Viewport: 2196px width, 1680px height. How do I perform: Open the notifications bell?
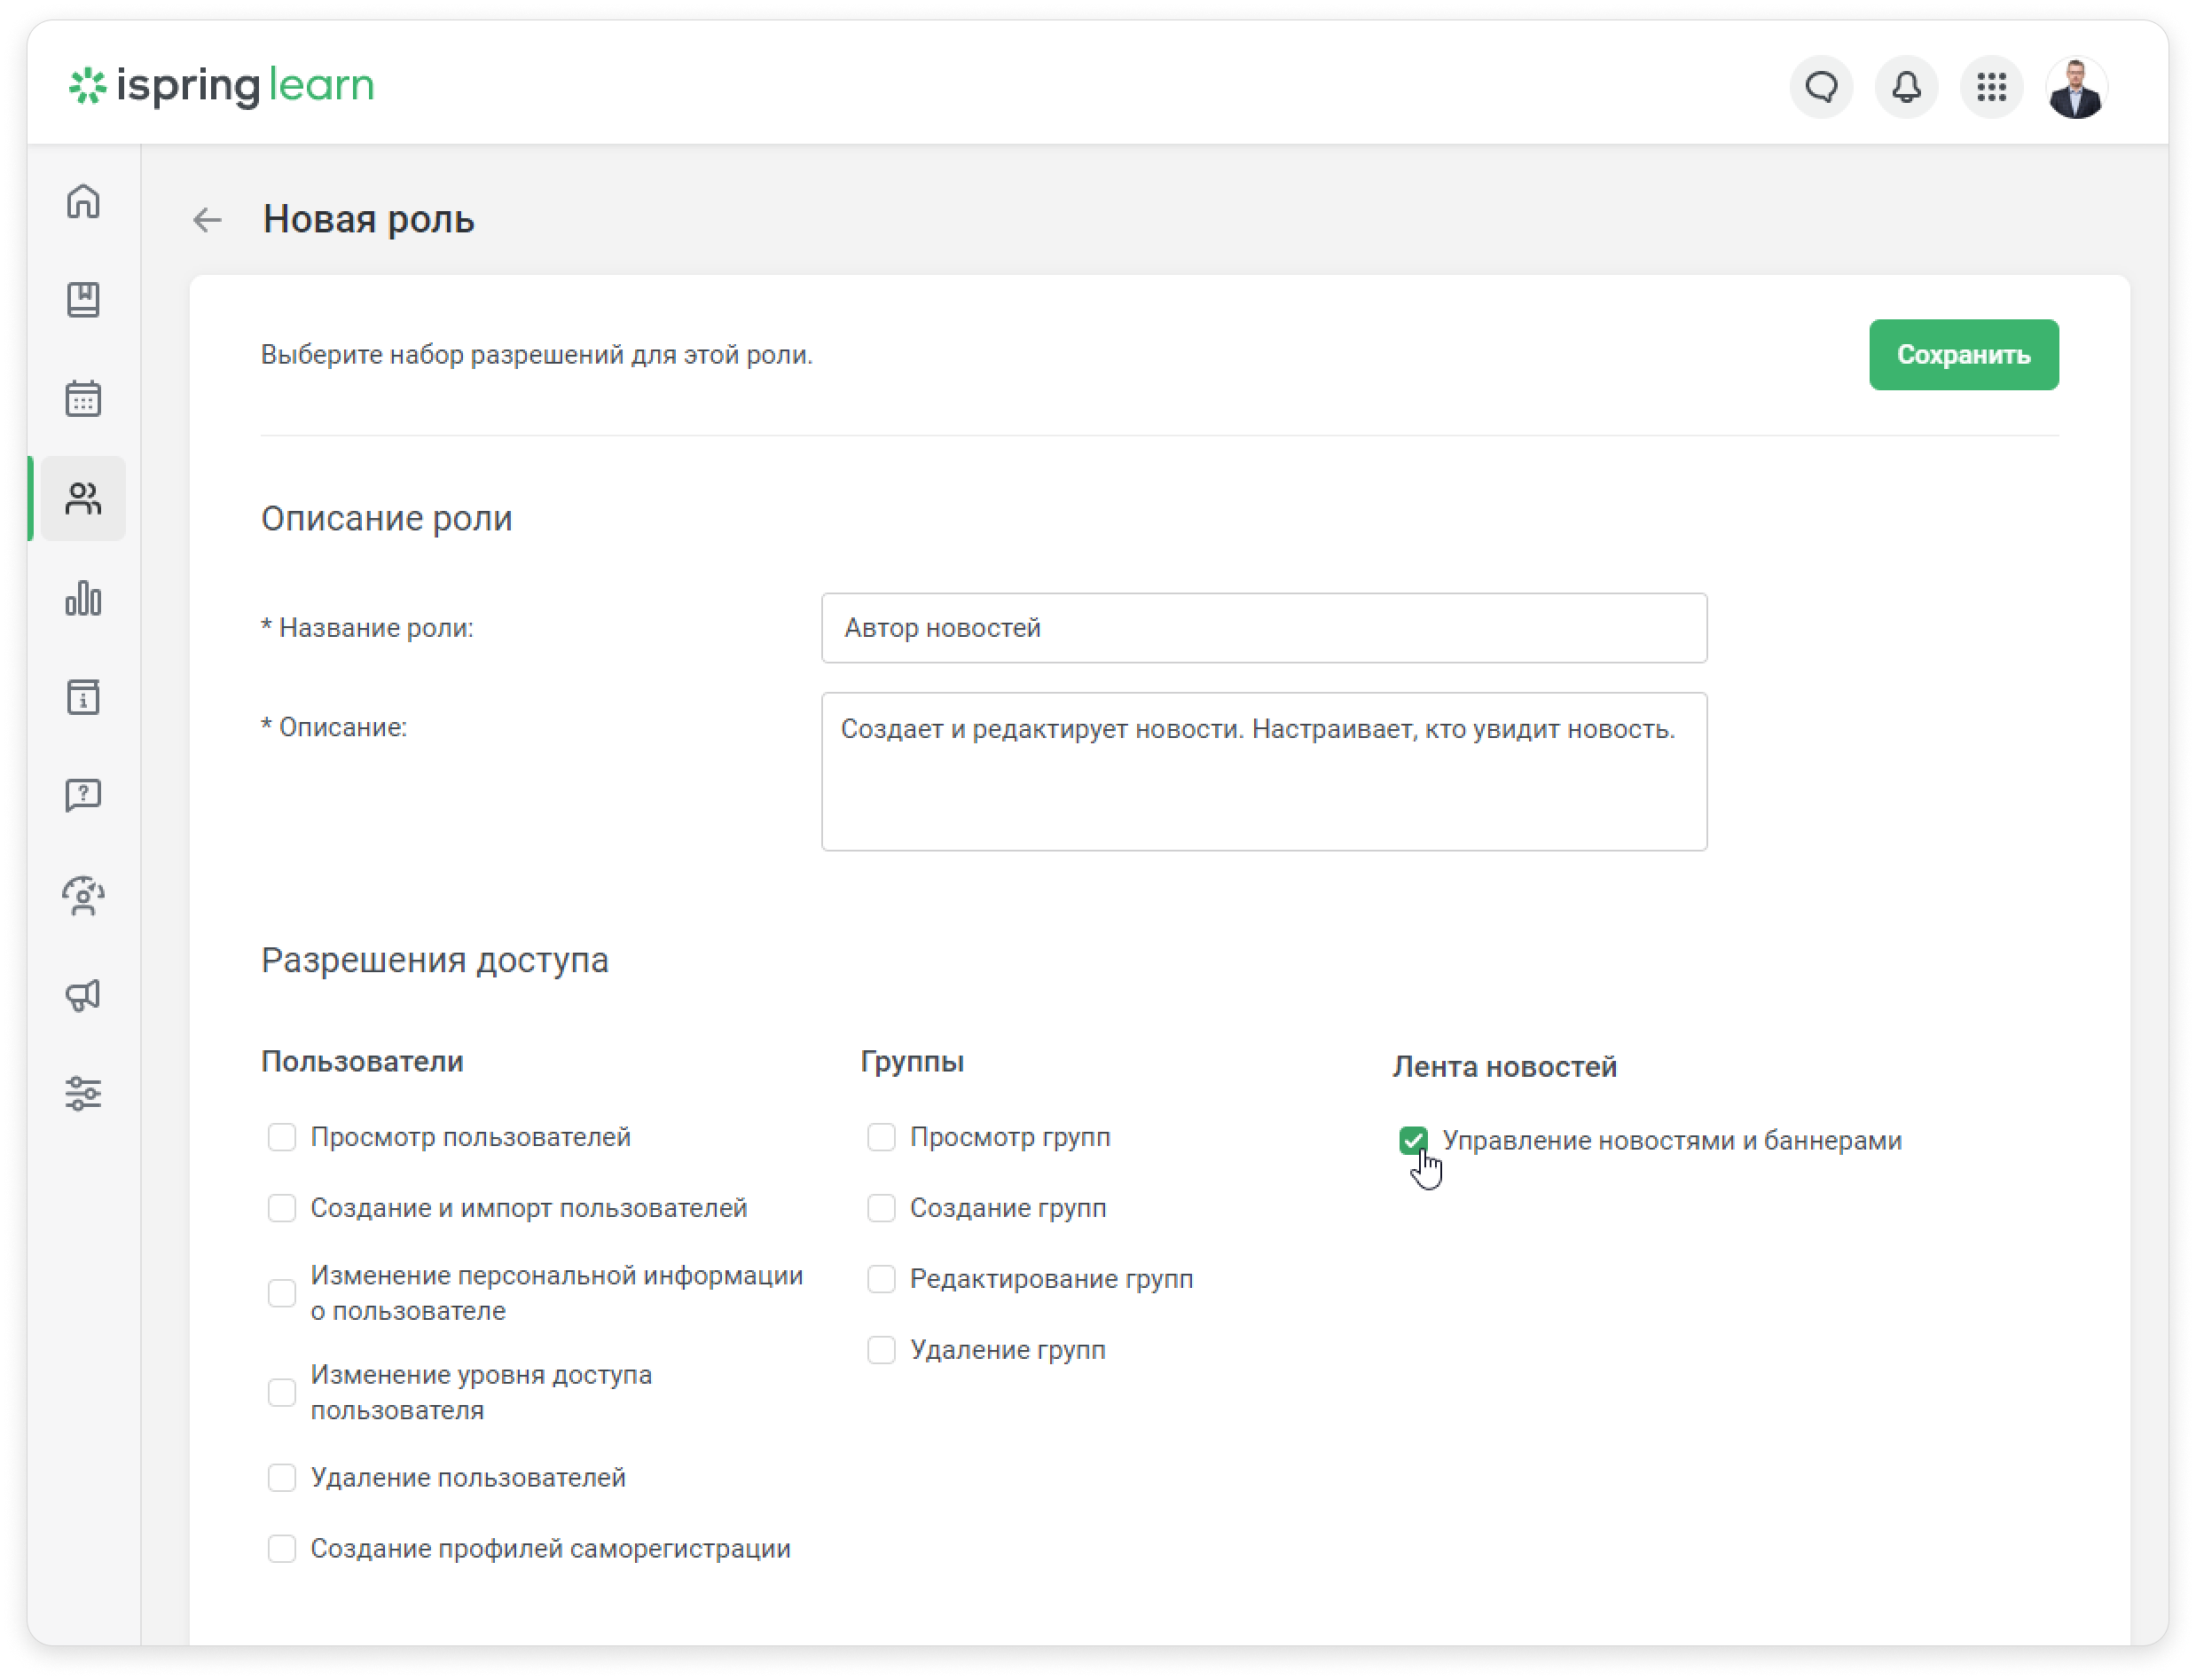(x=1907, y=87)
